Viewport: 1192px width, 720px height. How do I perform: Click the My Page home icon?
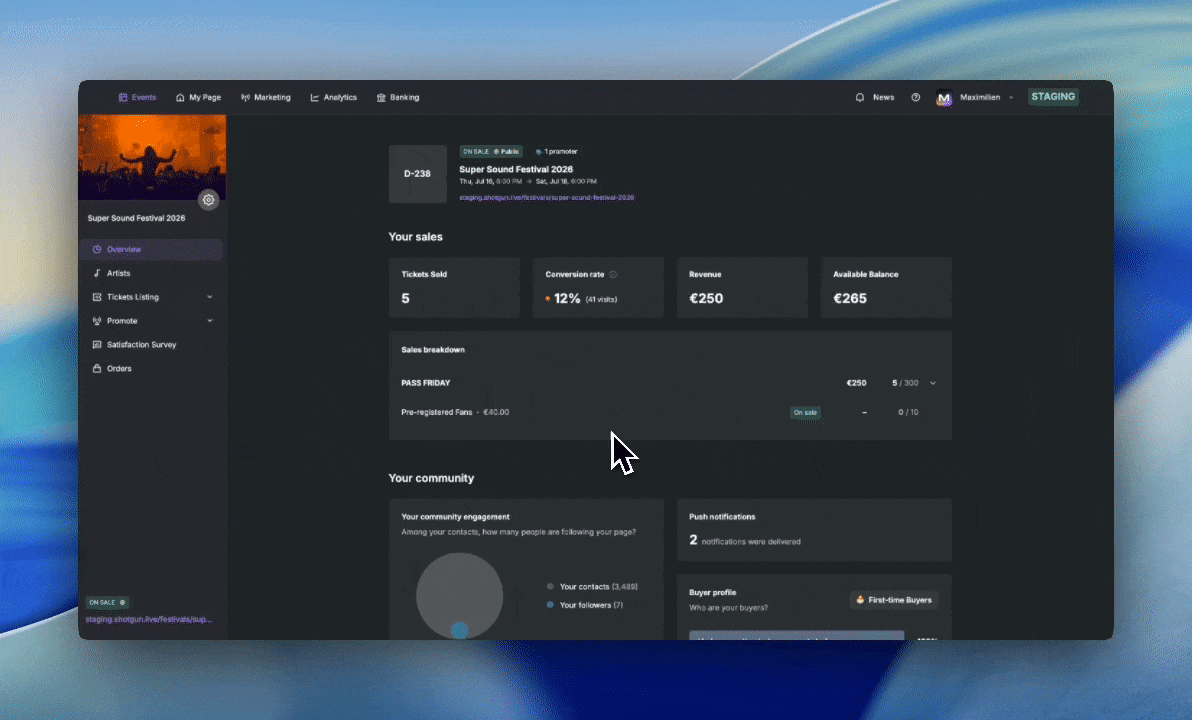(180, 97)
